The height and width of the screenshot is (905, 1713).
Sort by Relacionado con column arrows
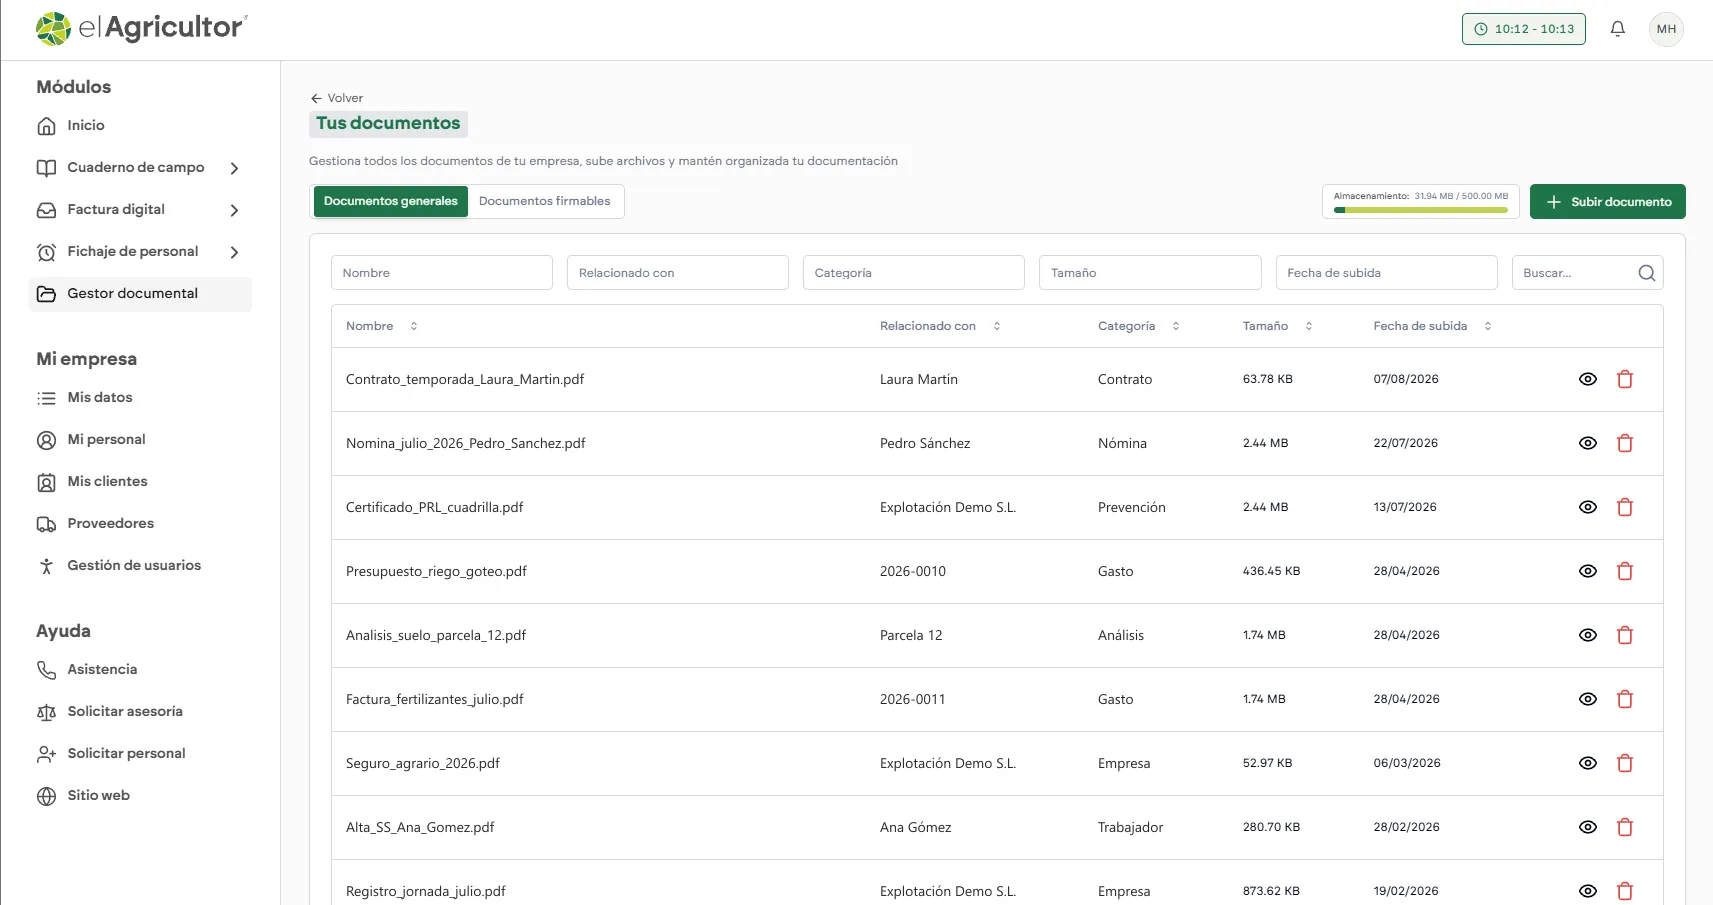pos(997,326)
